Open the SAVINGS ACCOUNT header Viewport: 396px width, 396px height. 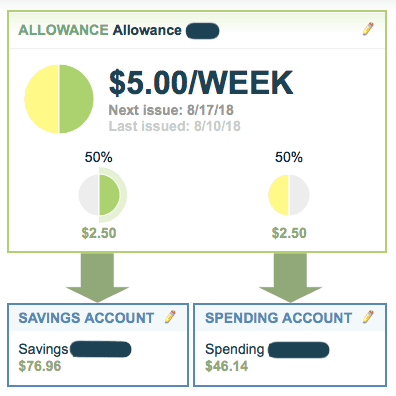[x=86, y=318]
